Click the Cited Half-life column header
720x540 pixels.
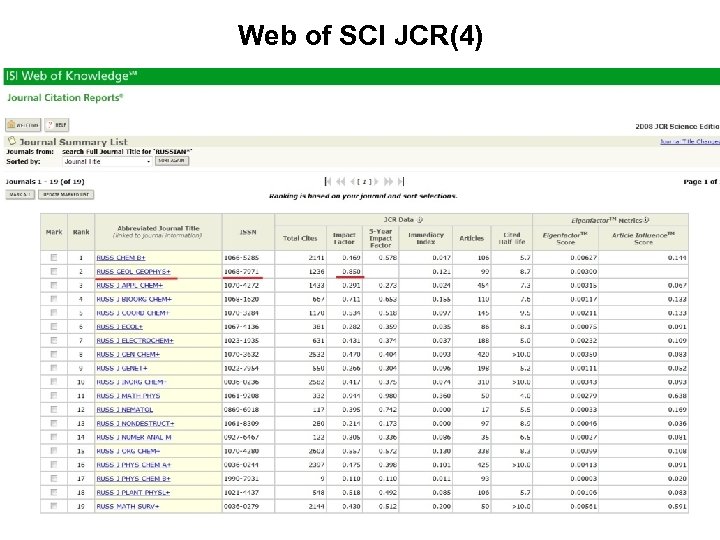click(512, 238)
